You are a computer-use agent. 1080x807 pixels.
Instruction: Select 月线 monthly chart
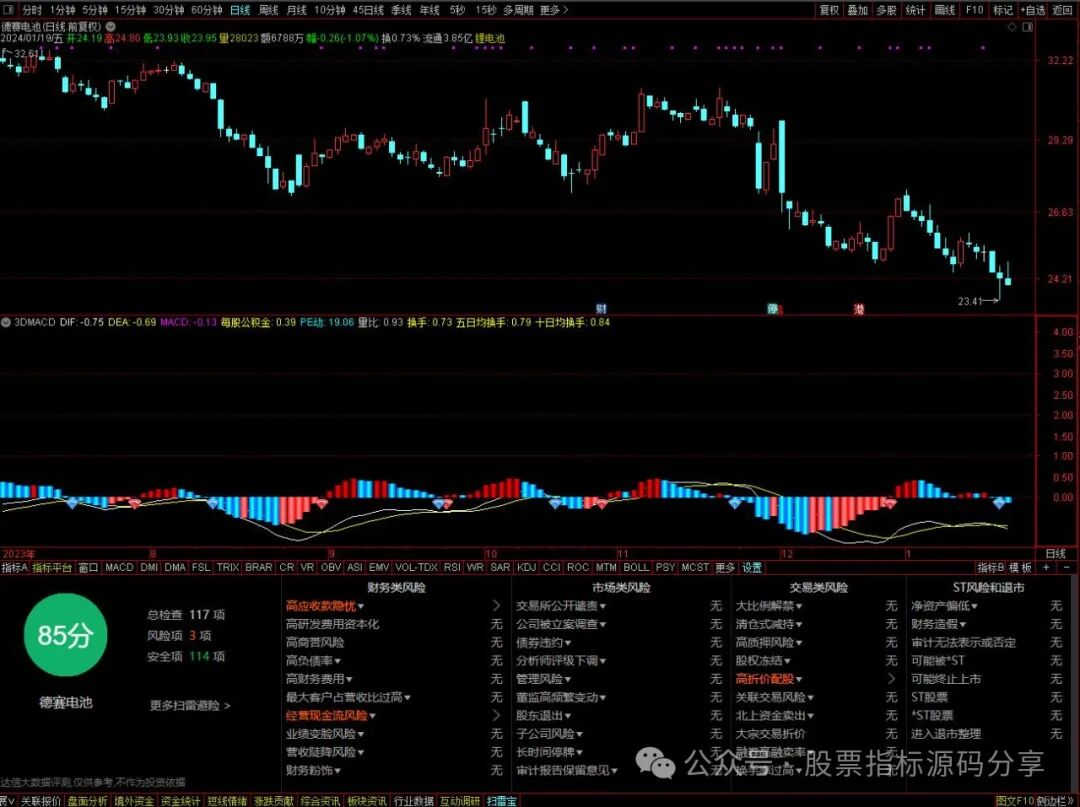click(x=296, y=10)
